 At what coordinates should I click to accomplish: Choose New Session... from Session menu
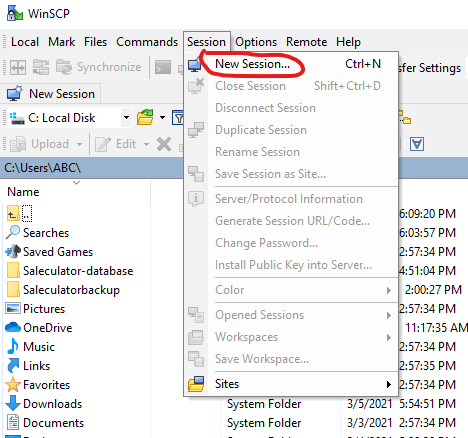tap(291, 64)
